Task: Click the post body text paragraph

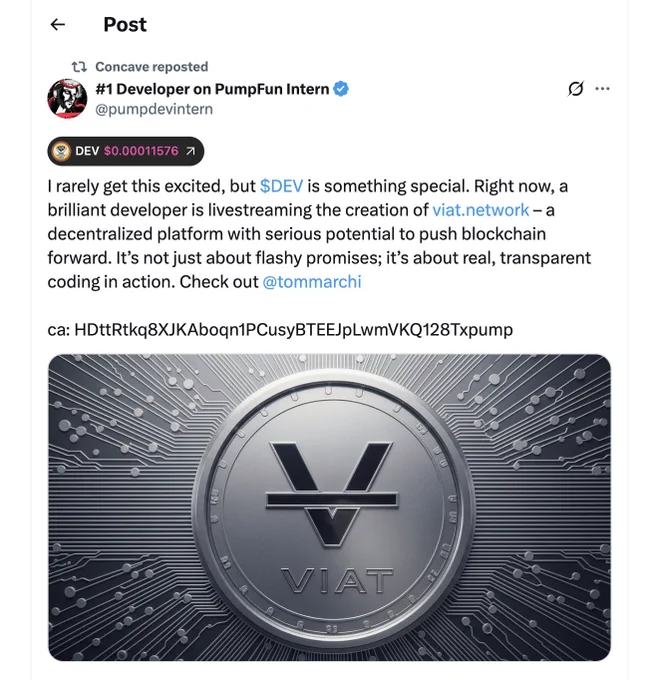Action: point(319,234)
